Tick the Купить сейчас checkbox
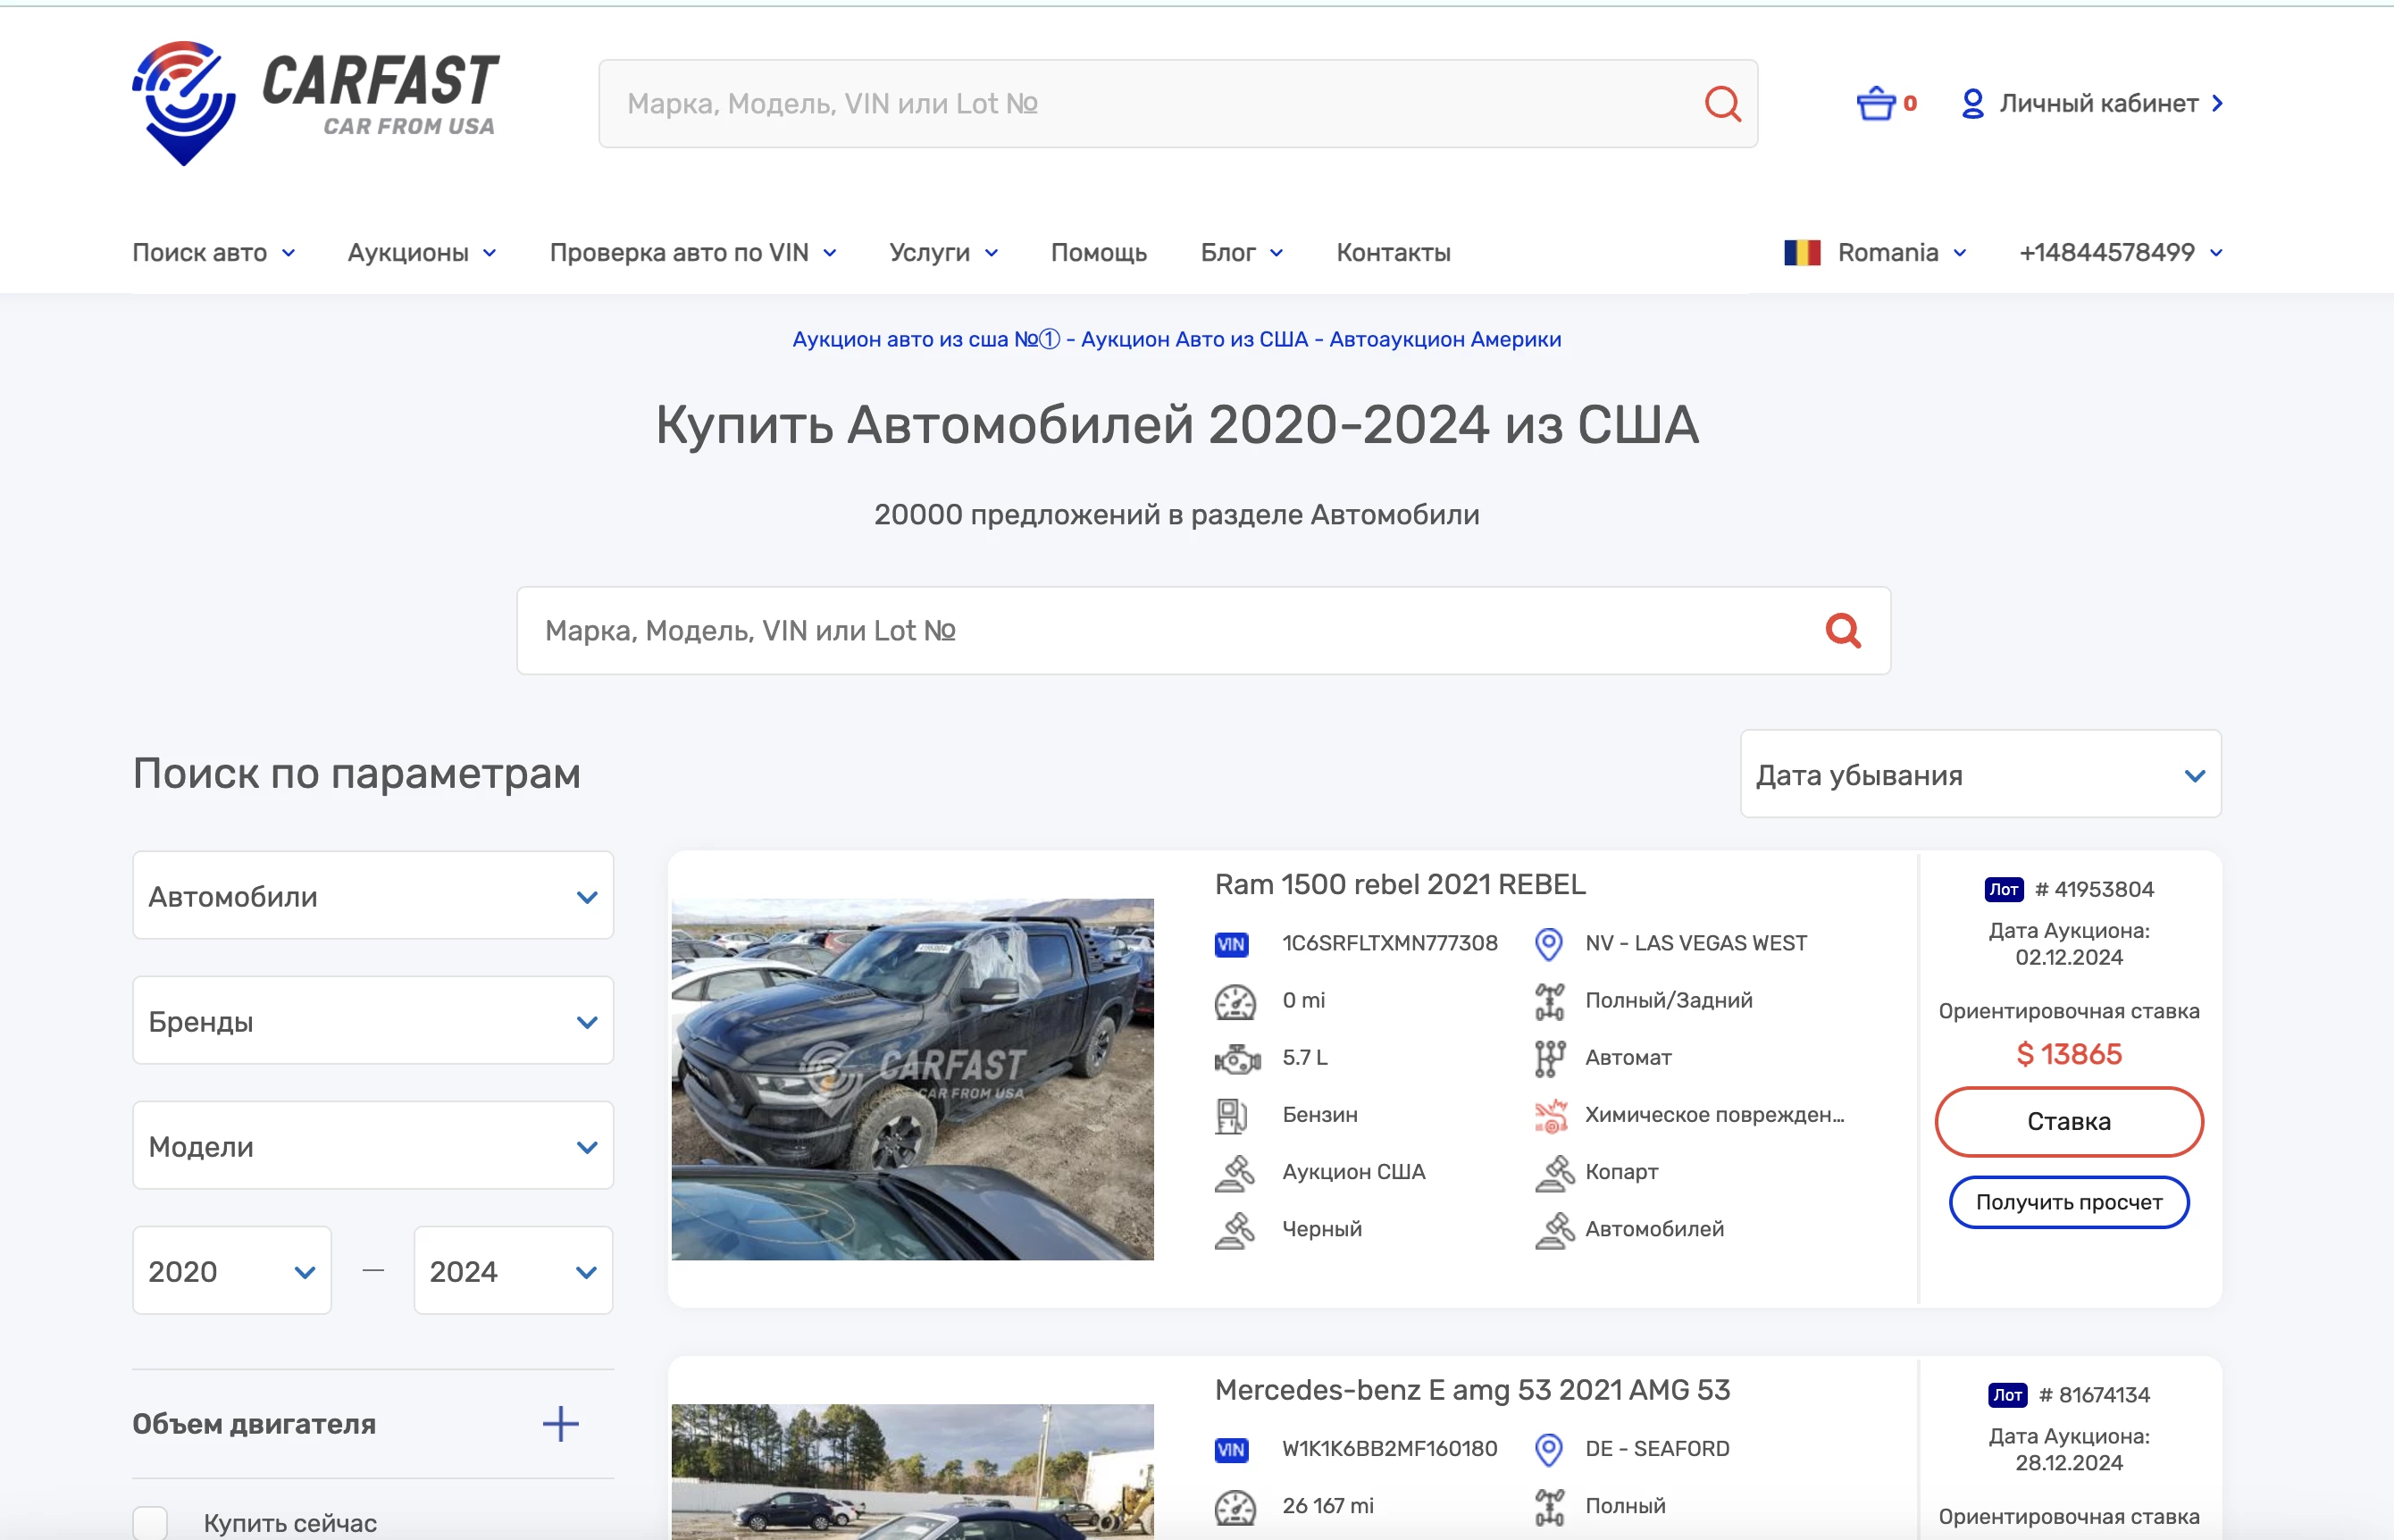This screenshot has width=2394, height=1540. tap(150, 1523)
